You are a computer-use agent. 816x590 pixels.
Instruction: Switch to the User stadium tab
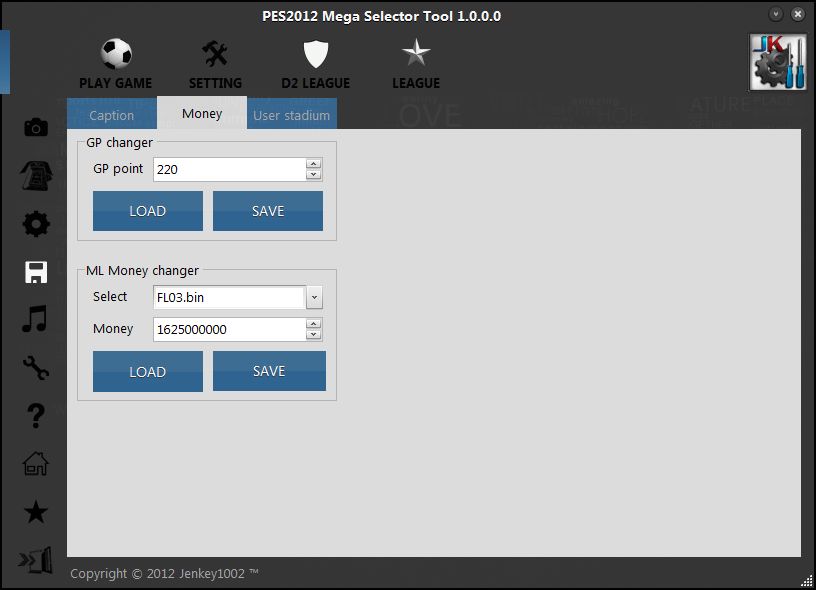[291, 115]
